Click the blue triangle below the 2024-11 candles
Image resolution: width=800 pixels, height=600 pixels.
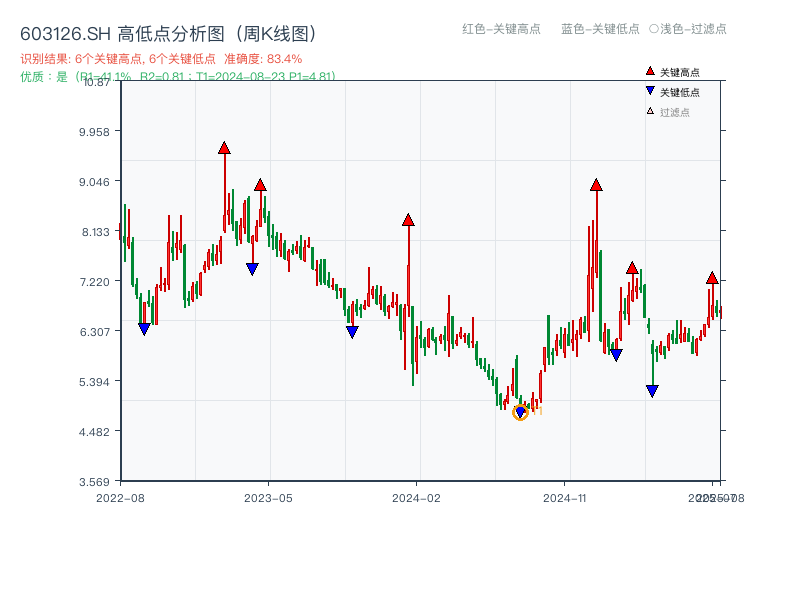615,354
